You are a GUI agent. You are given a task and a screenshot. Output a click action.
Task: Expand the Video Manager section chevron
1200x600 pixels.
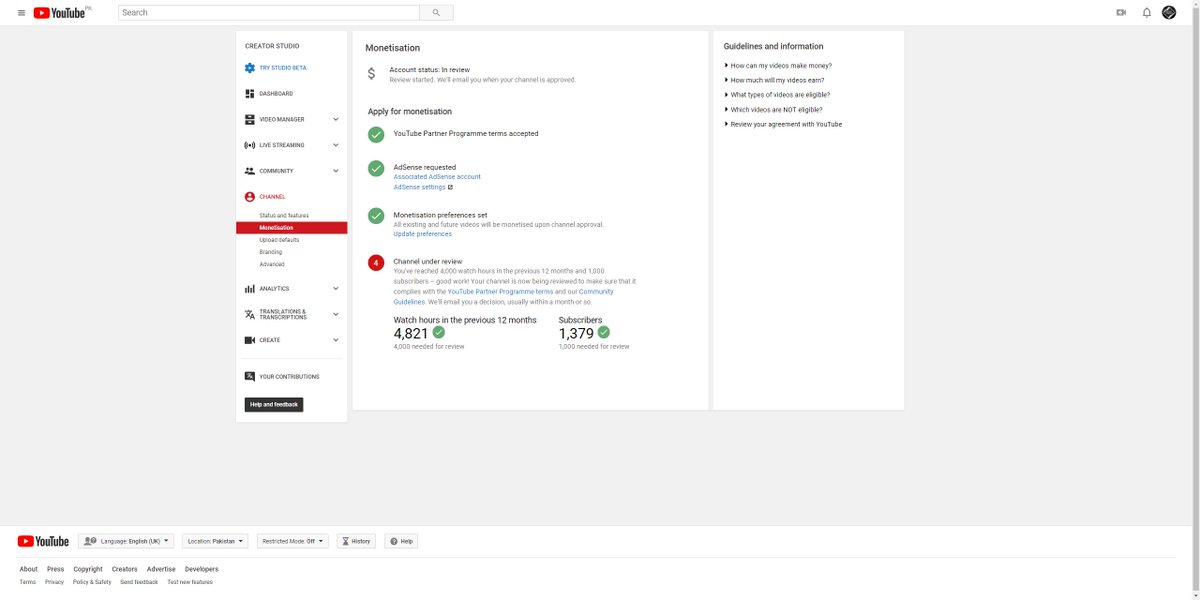tap(335, 119)
